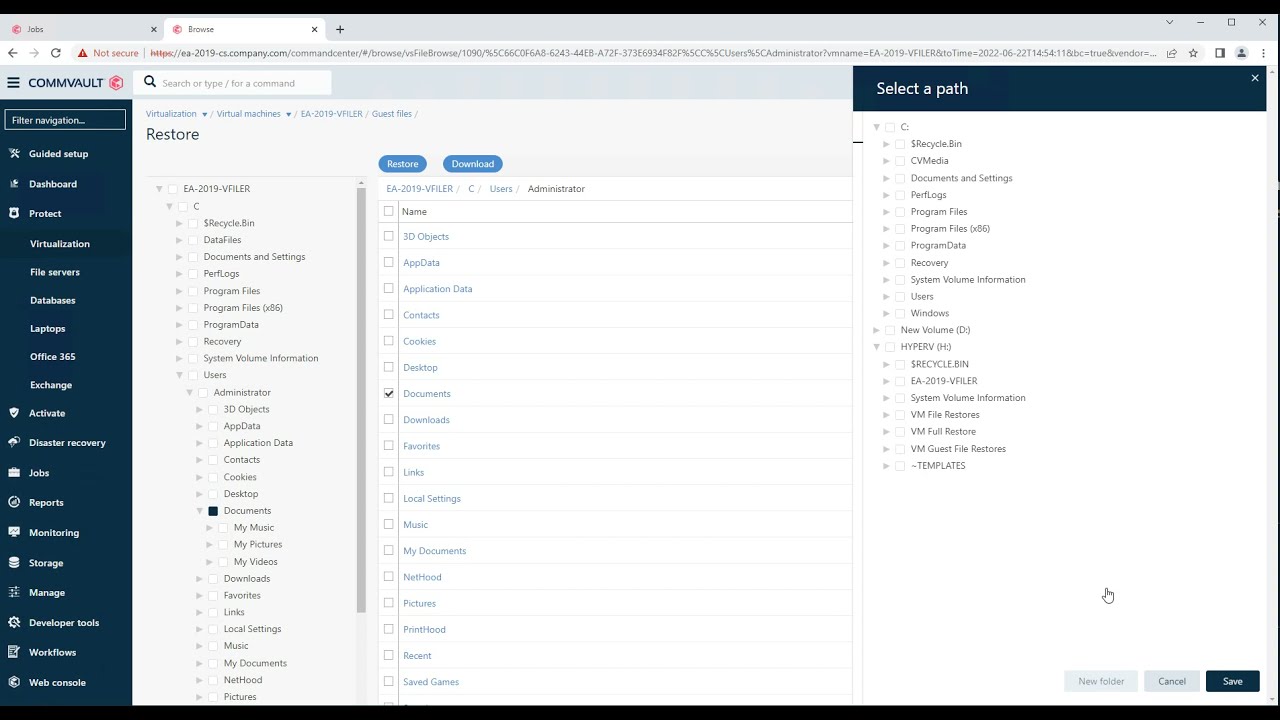Open the browser three-dot menu
The width and height of the screenshot is (1280, 720).
pyautogui.click(x=1263, y=53)
